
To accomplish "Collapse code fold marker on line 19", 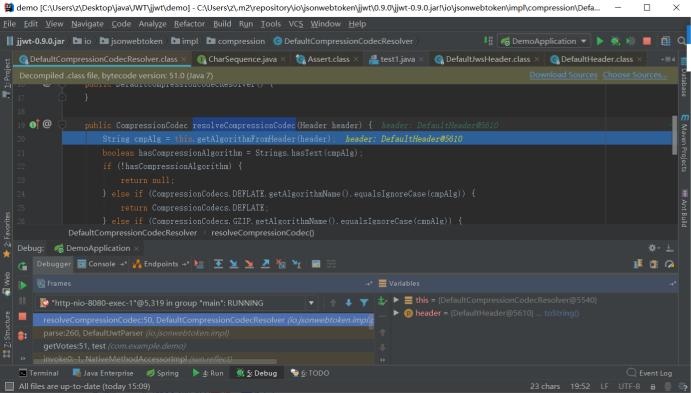I will tap(62, 125).
